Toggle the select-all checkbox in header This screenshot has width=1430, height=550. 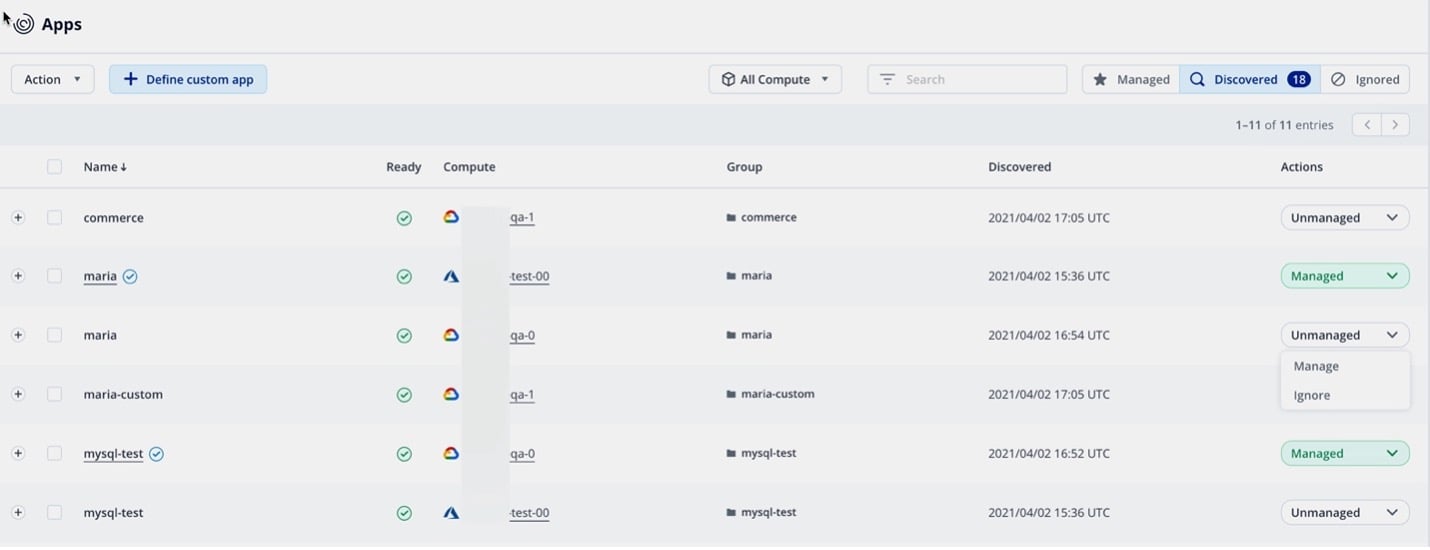point(55,167)
